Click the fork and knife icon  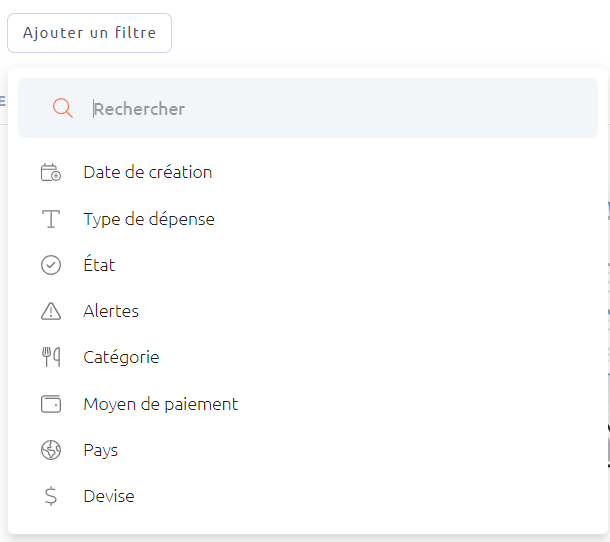pyautogui.click(x=51, y=357)
